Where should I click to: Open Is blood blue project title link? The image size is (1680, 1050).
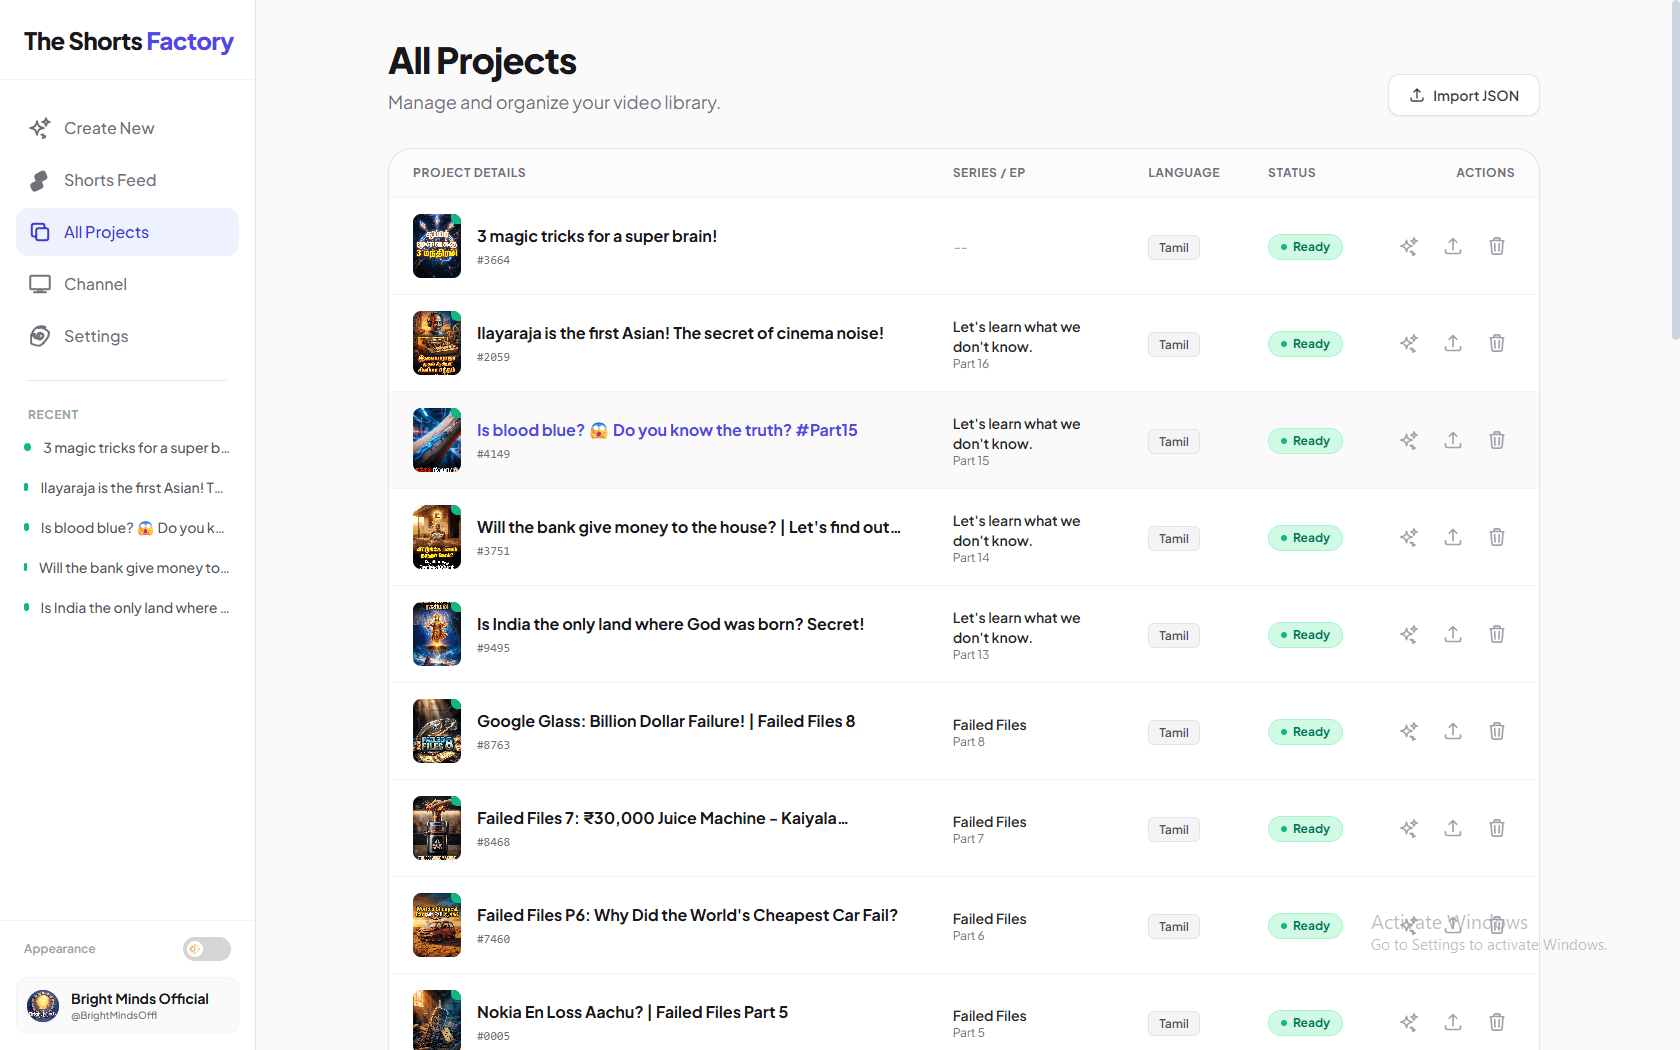click(667, 430)
